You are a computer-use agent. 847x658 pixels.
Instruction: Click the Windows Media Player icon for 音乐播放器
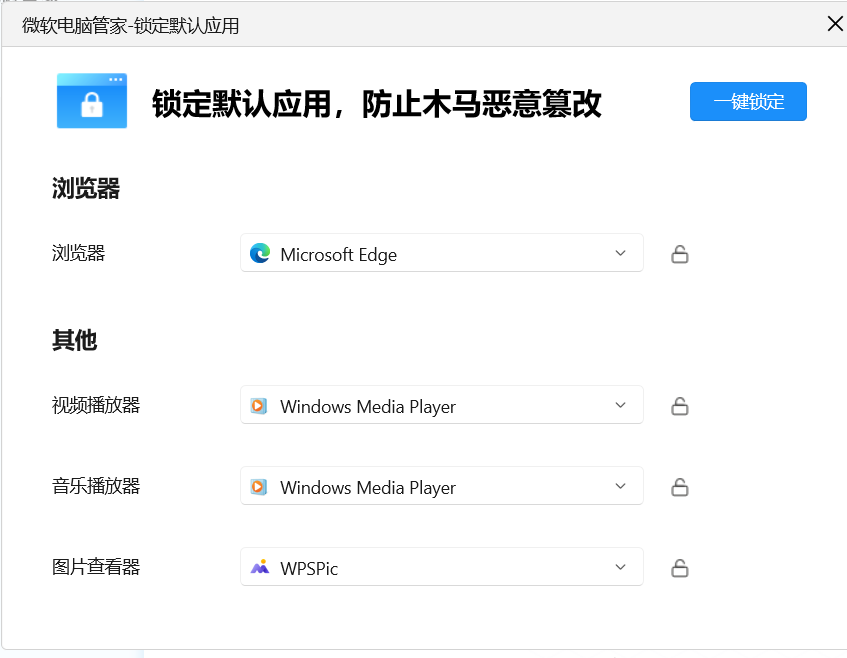click(x=259, y=487)
